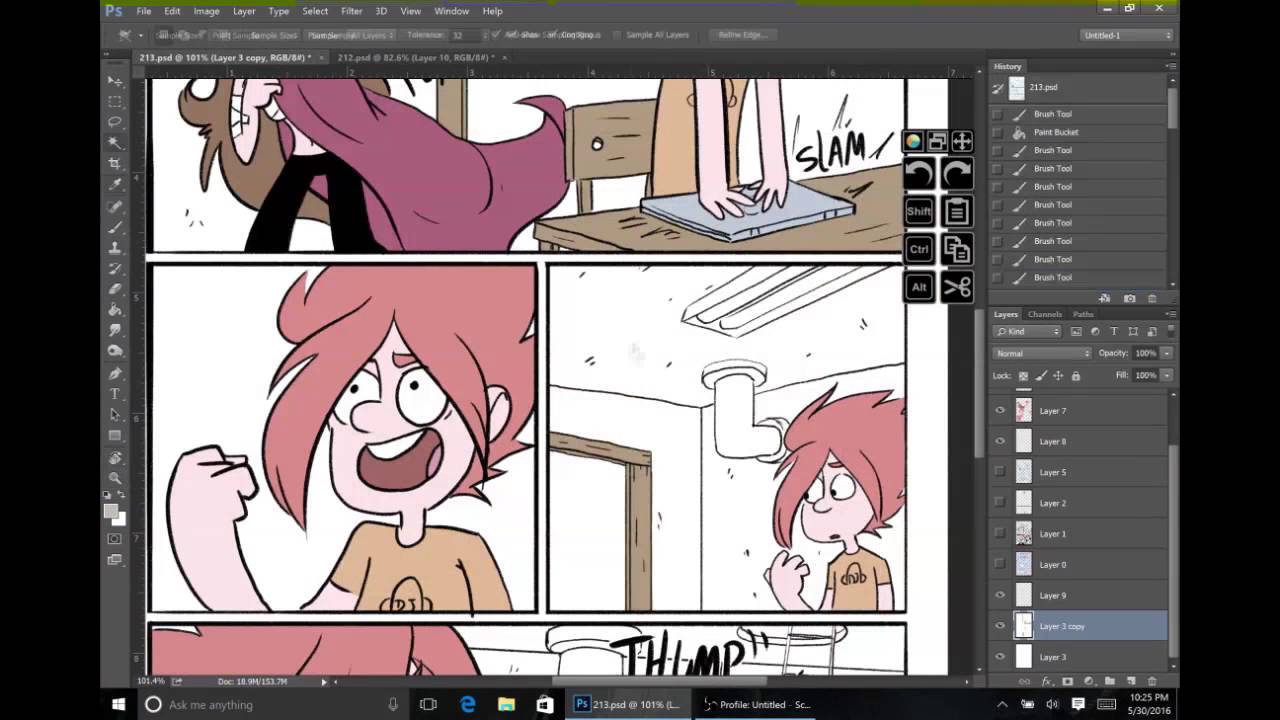This screenshot has height=720, width=1280.
Task: Open the Layers panel menu
Action: coord(1170,314)
